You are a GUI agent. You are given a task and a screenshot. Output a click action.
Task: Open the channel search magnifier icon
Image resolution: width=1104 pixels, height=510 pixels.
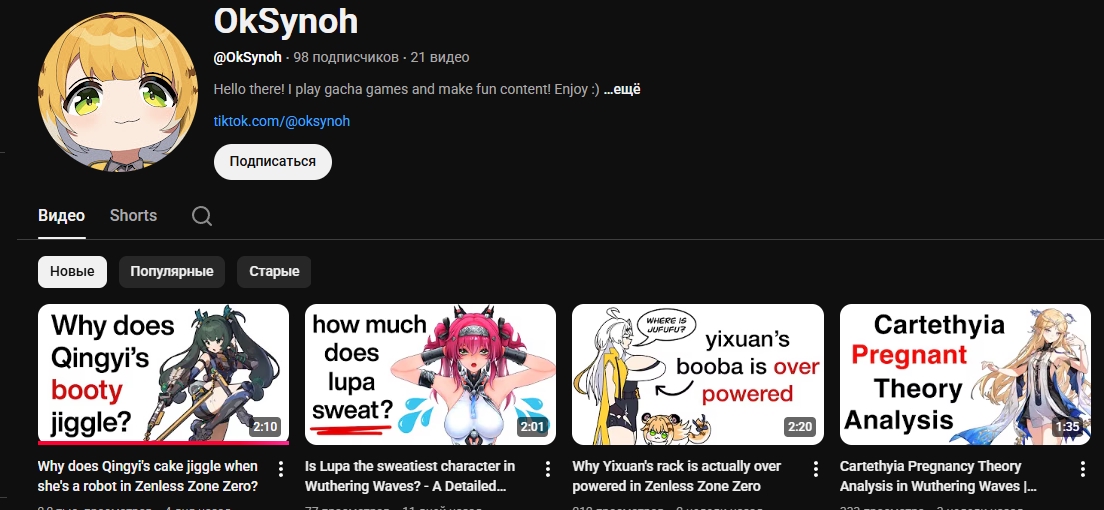(201, 216)
